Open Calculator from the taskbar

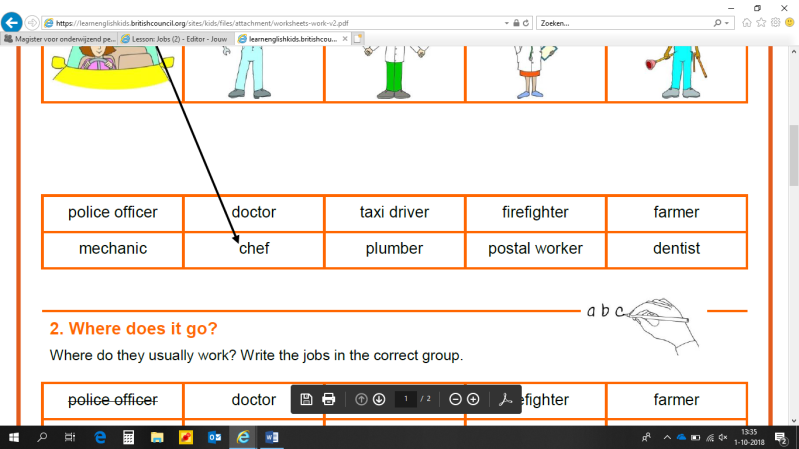pyautogui.click(x=128, y=437)
